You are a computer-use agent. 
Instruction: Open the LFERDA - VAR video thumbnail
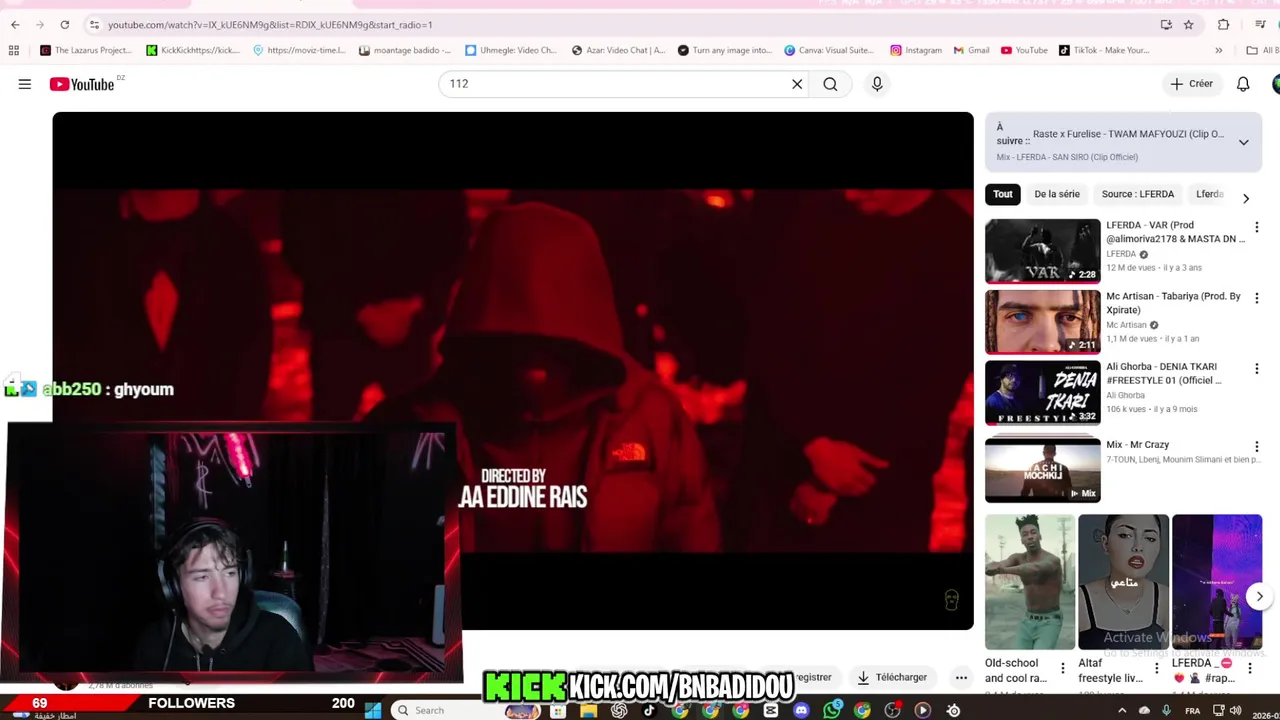[x=1042, y=251]
